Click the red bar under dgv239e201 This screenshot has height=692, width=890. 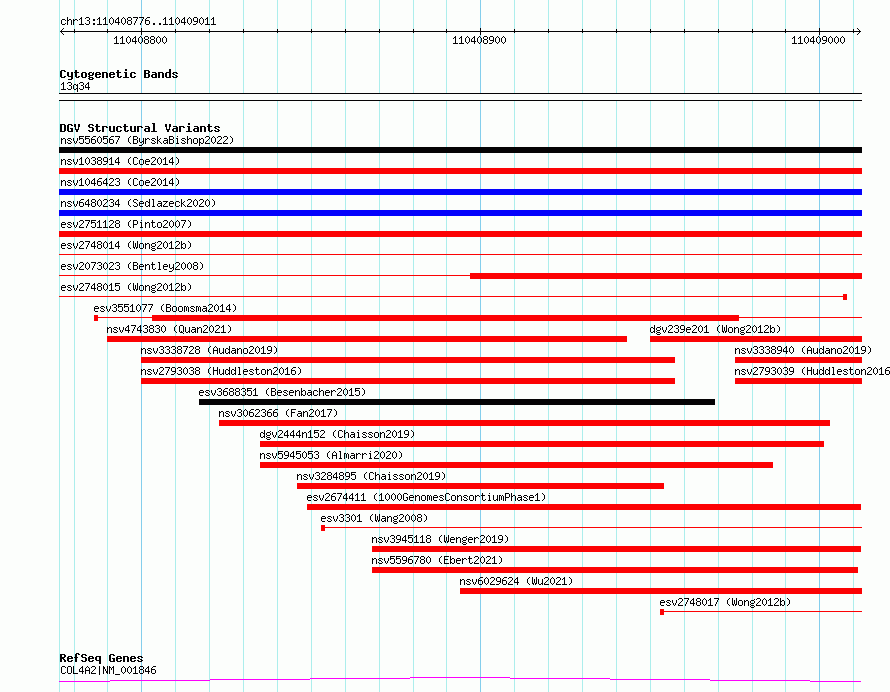(x=756, y=339)
